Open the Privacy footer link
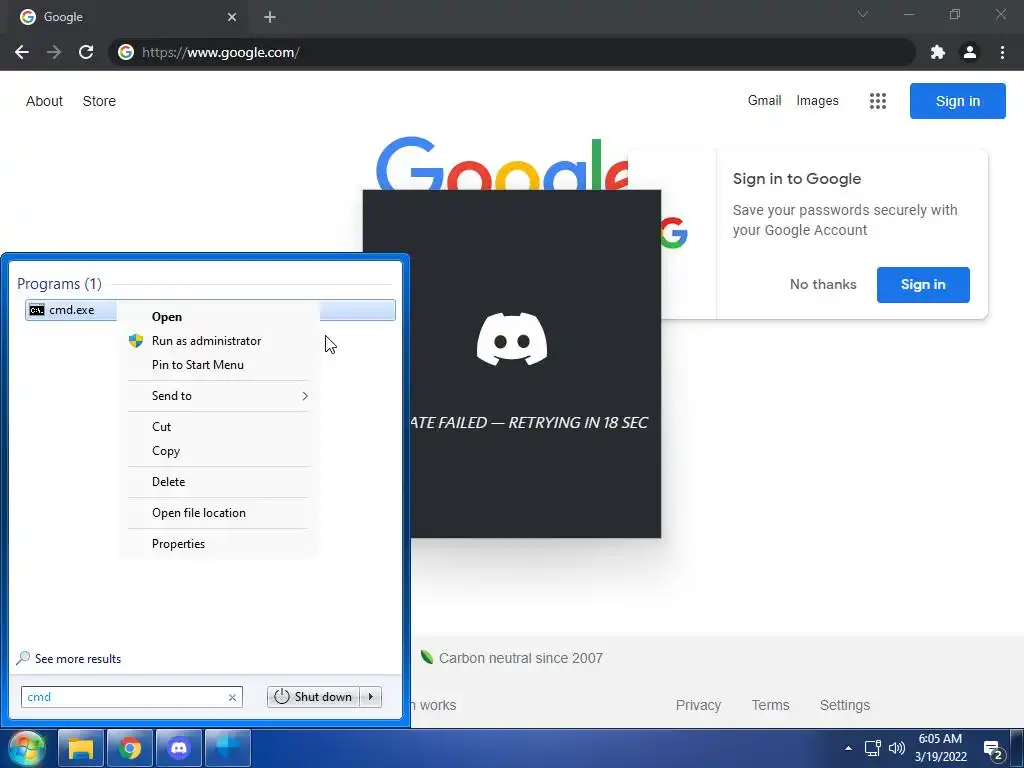Image resolution: width=1024 pixels, height=768 pixels. click(698, 705)
